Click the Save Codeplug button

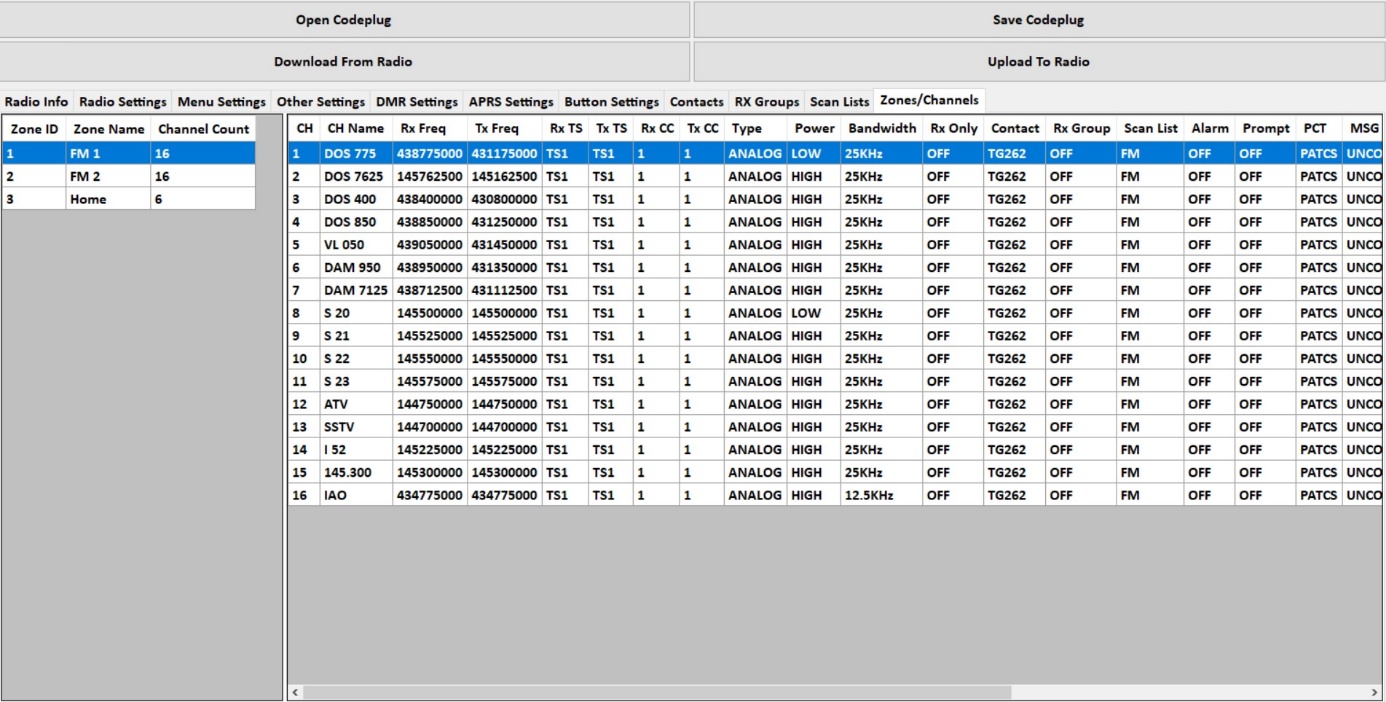pyautogui.click(x=1038, y=20)
